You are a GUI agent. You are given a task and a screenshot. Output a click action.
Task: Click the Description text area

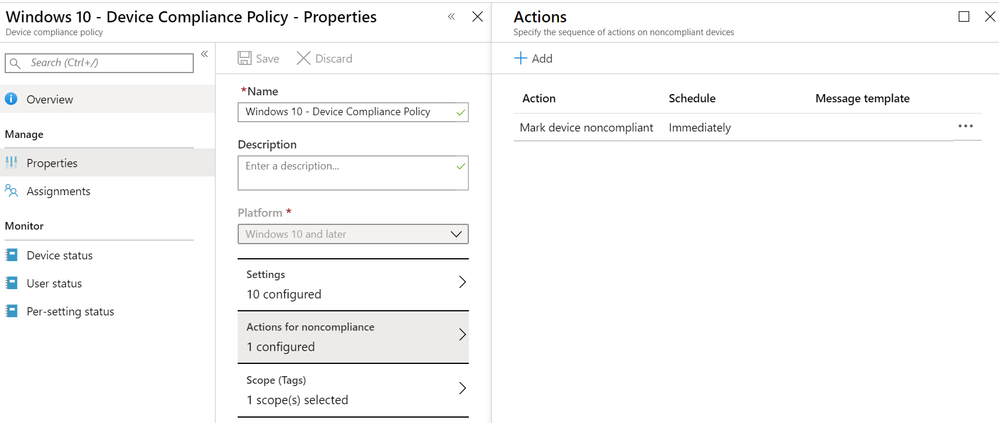point(353,173)
